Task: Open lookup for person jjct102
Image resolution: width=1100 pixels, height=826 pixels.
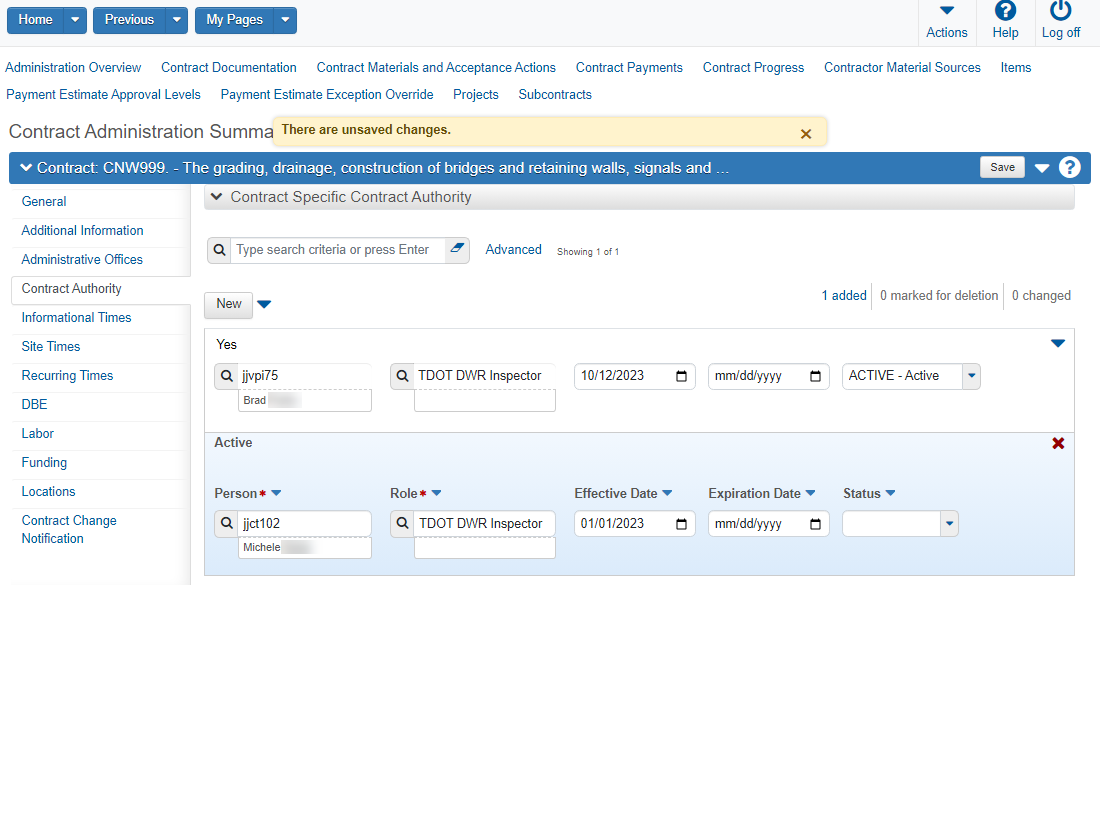Action: click(x=227, y=524)
